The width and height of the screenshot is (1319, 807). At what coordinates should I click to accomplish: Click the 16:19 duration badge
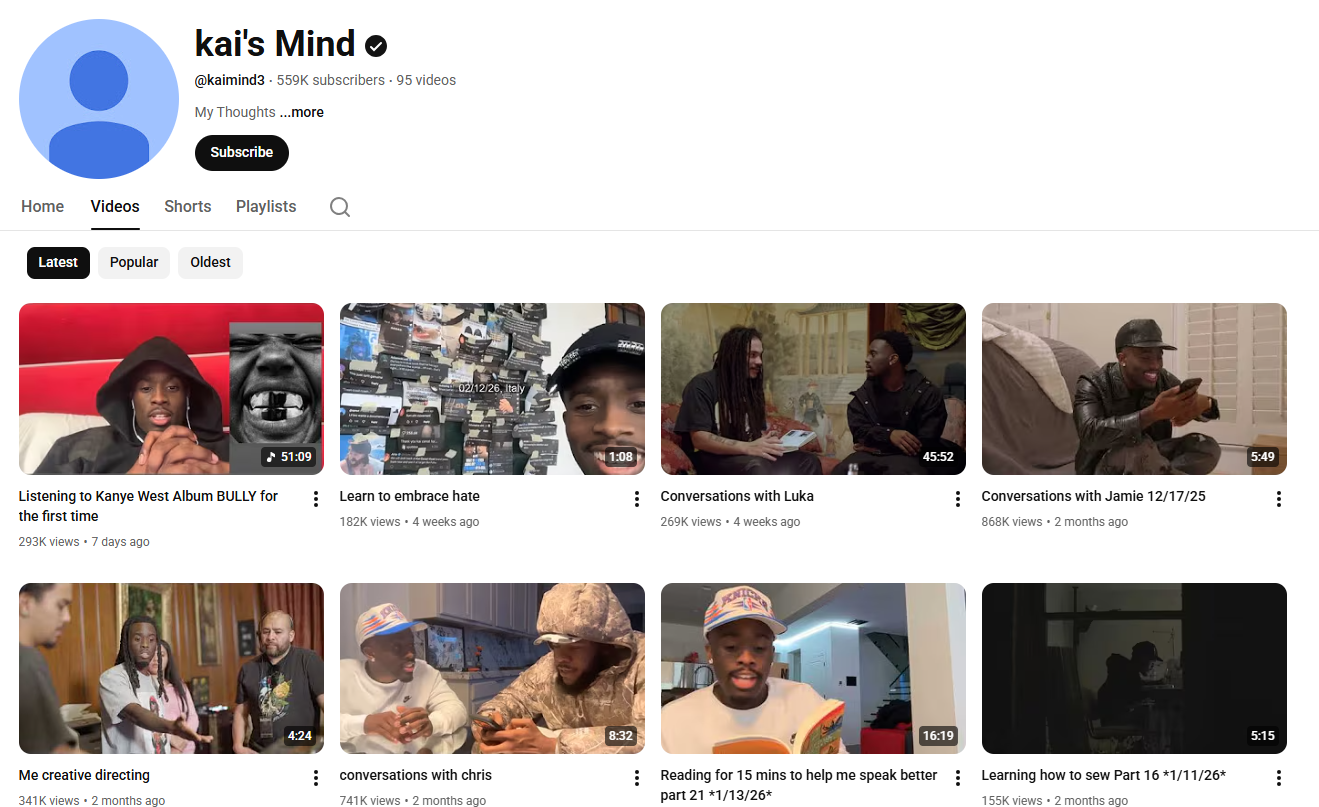click(x=938, y=736)
